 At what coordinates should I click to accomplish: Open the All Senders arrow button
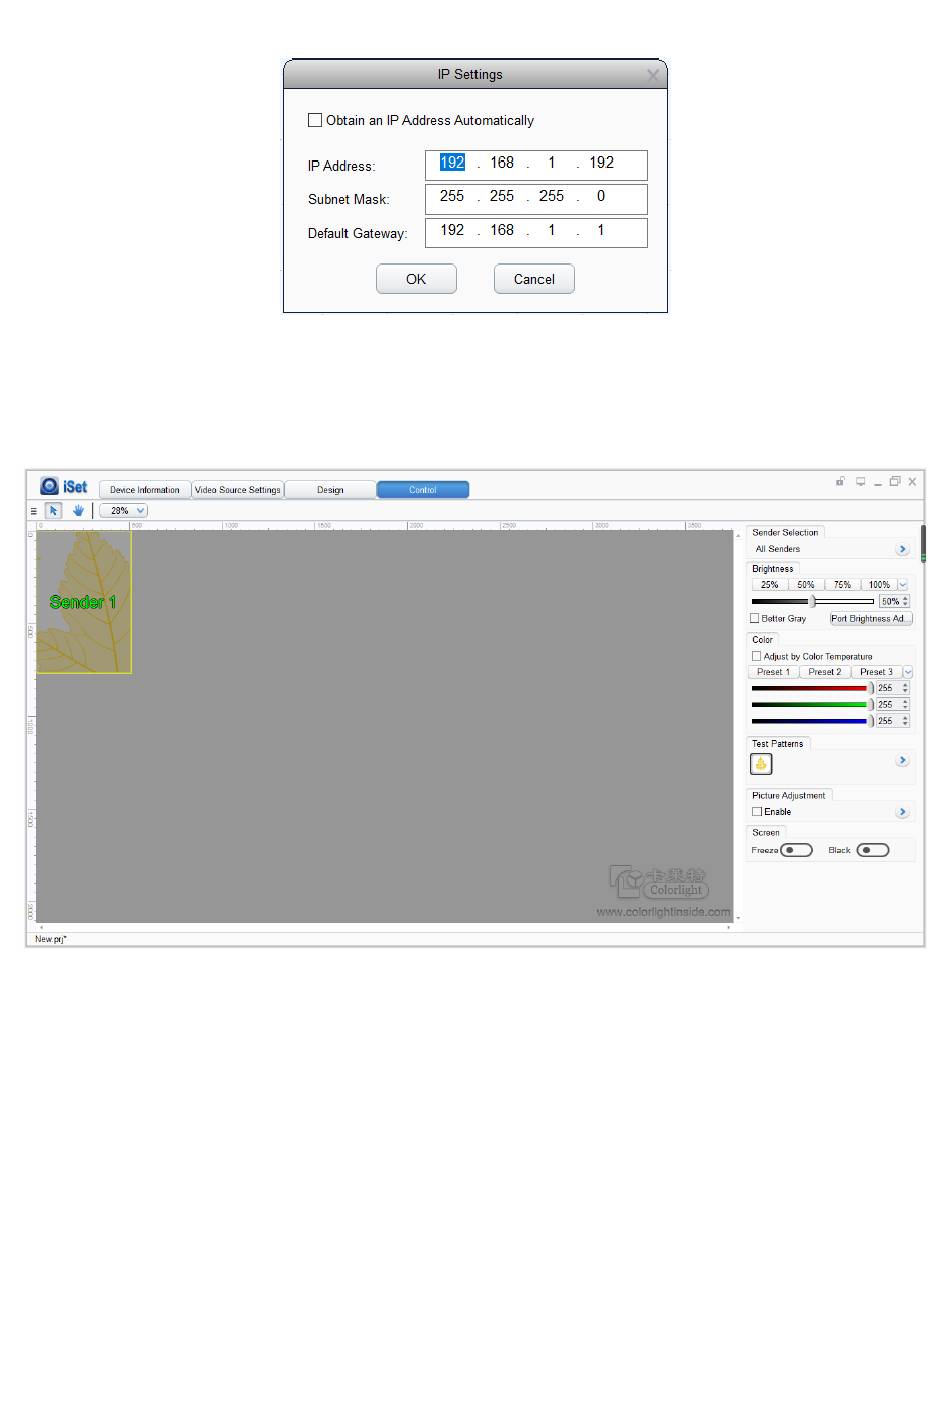tap(902, 549)
